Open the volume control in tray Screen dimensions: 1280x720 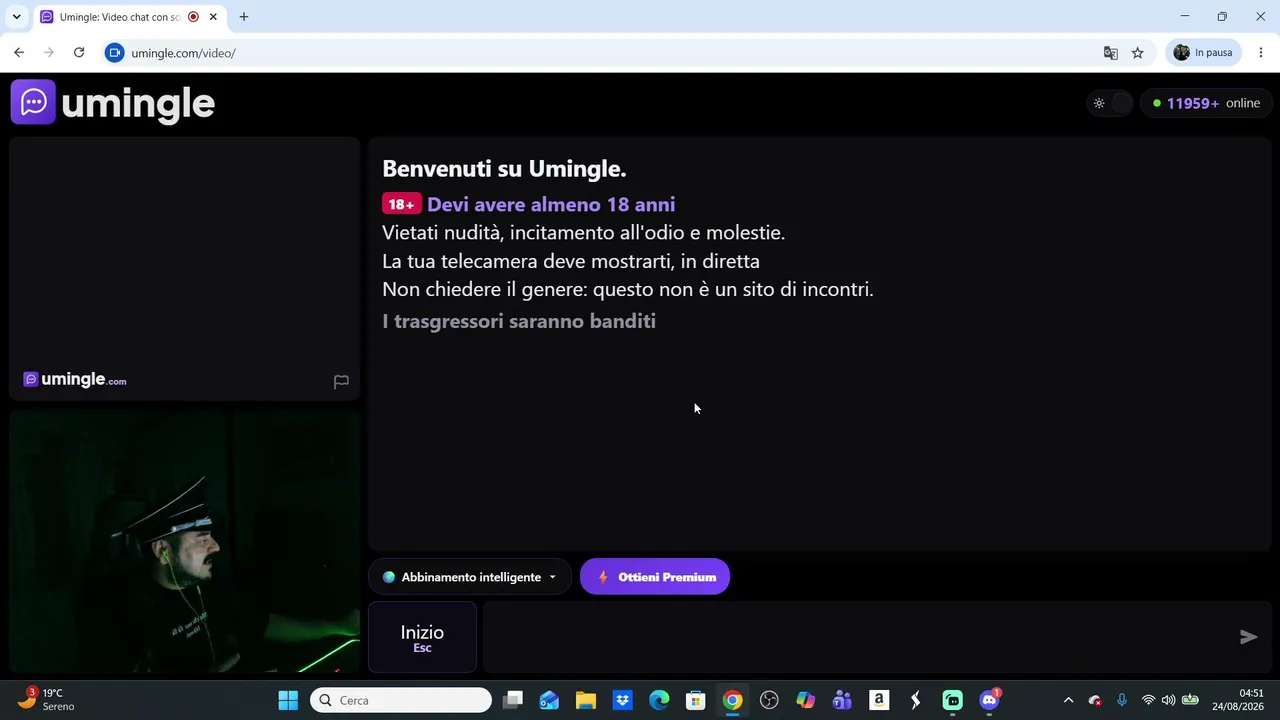(x=1168, y=700)
